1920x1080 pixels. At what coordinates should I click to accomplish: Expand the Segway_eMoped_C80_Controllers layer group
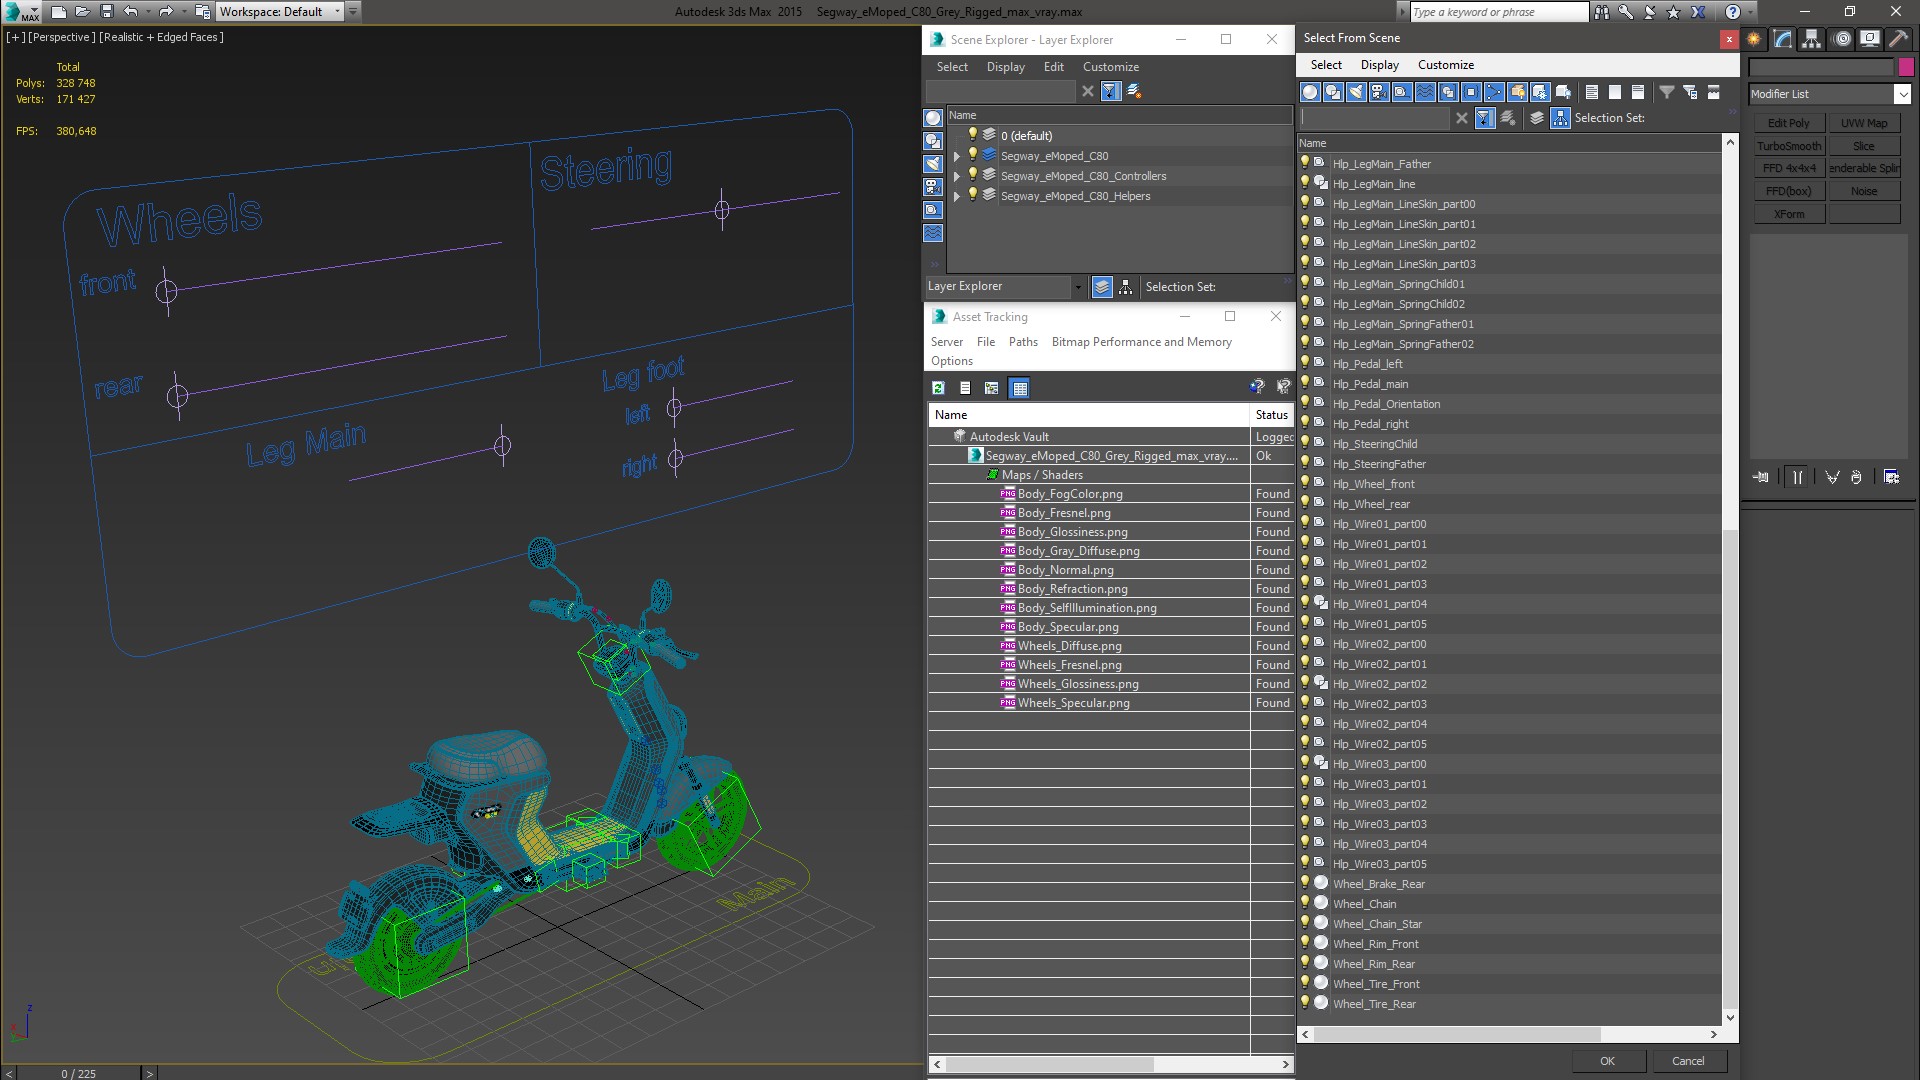tap(956, 175)
